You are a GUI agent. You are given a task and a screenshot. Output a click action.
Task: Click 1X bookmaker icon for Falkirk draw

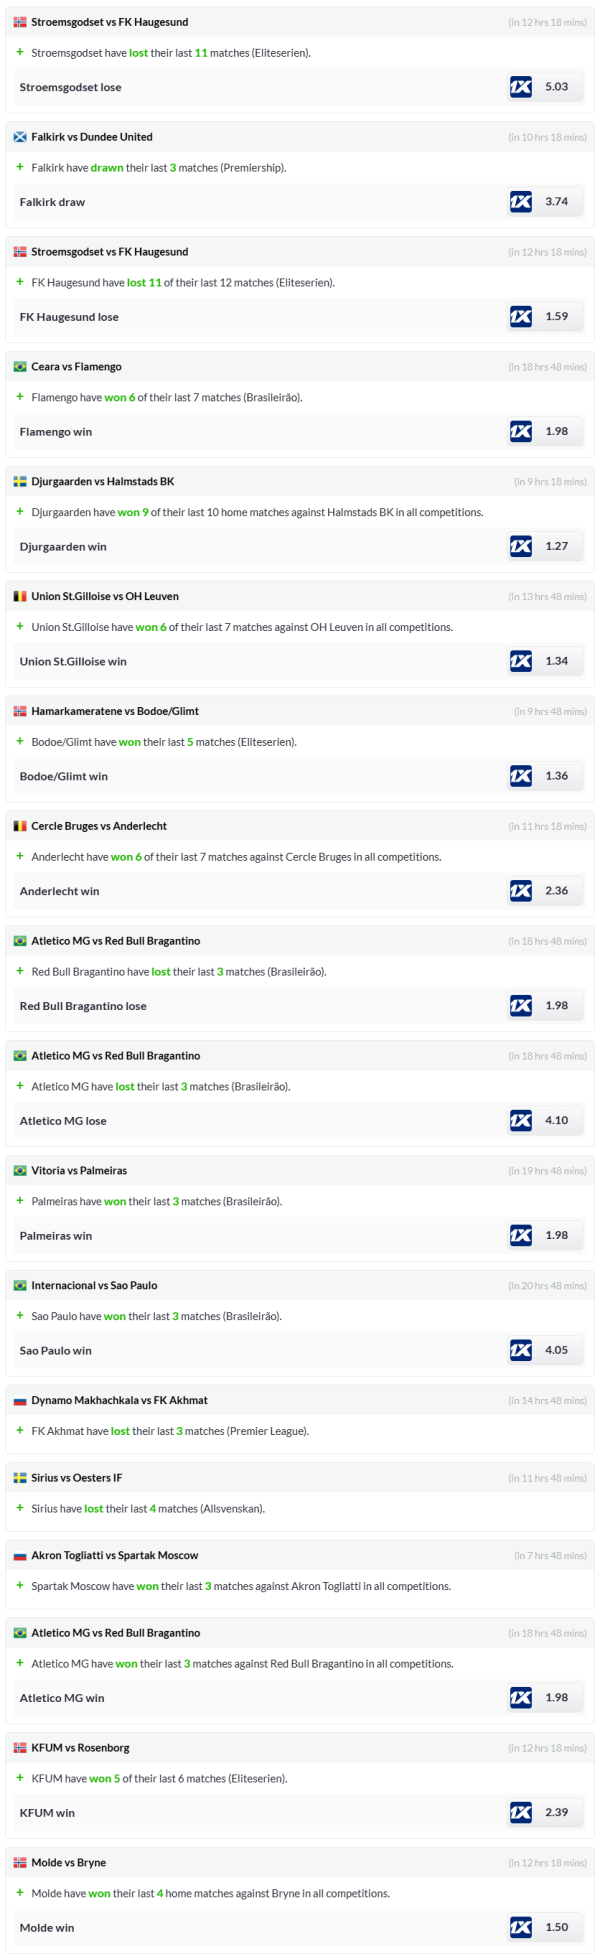pos(521,202)
